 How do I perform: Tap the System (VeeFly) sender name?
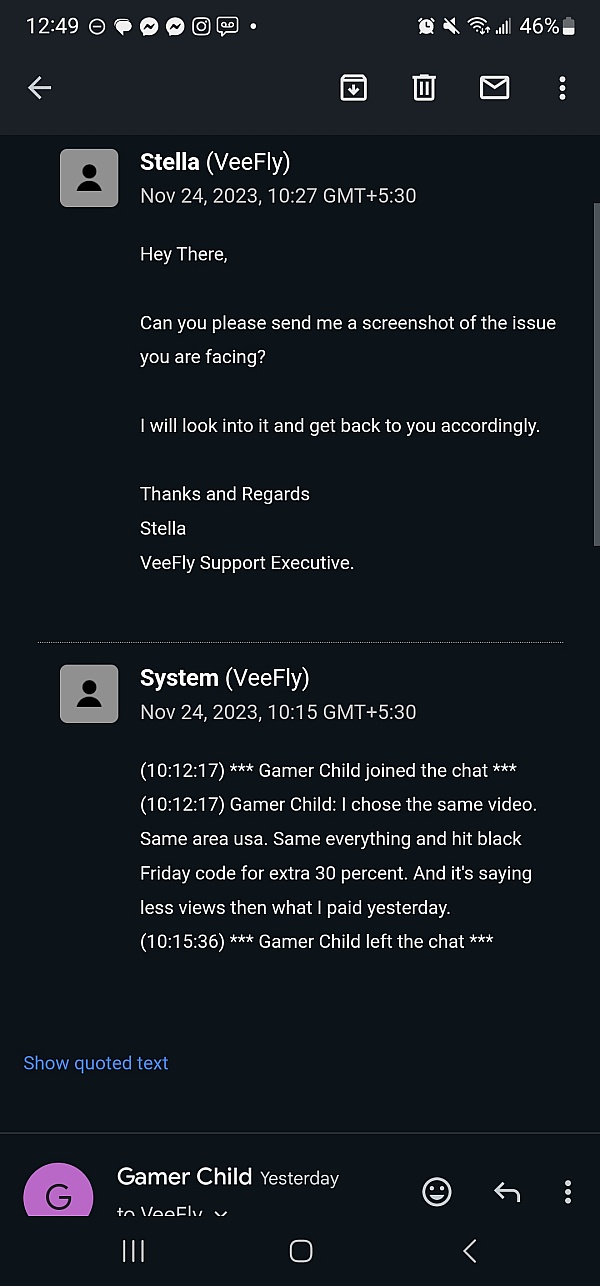point(224,678)
